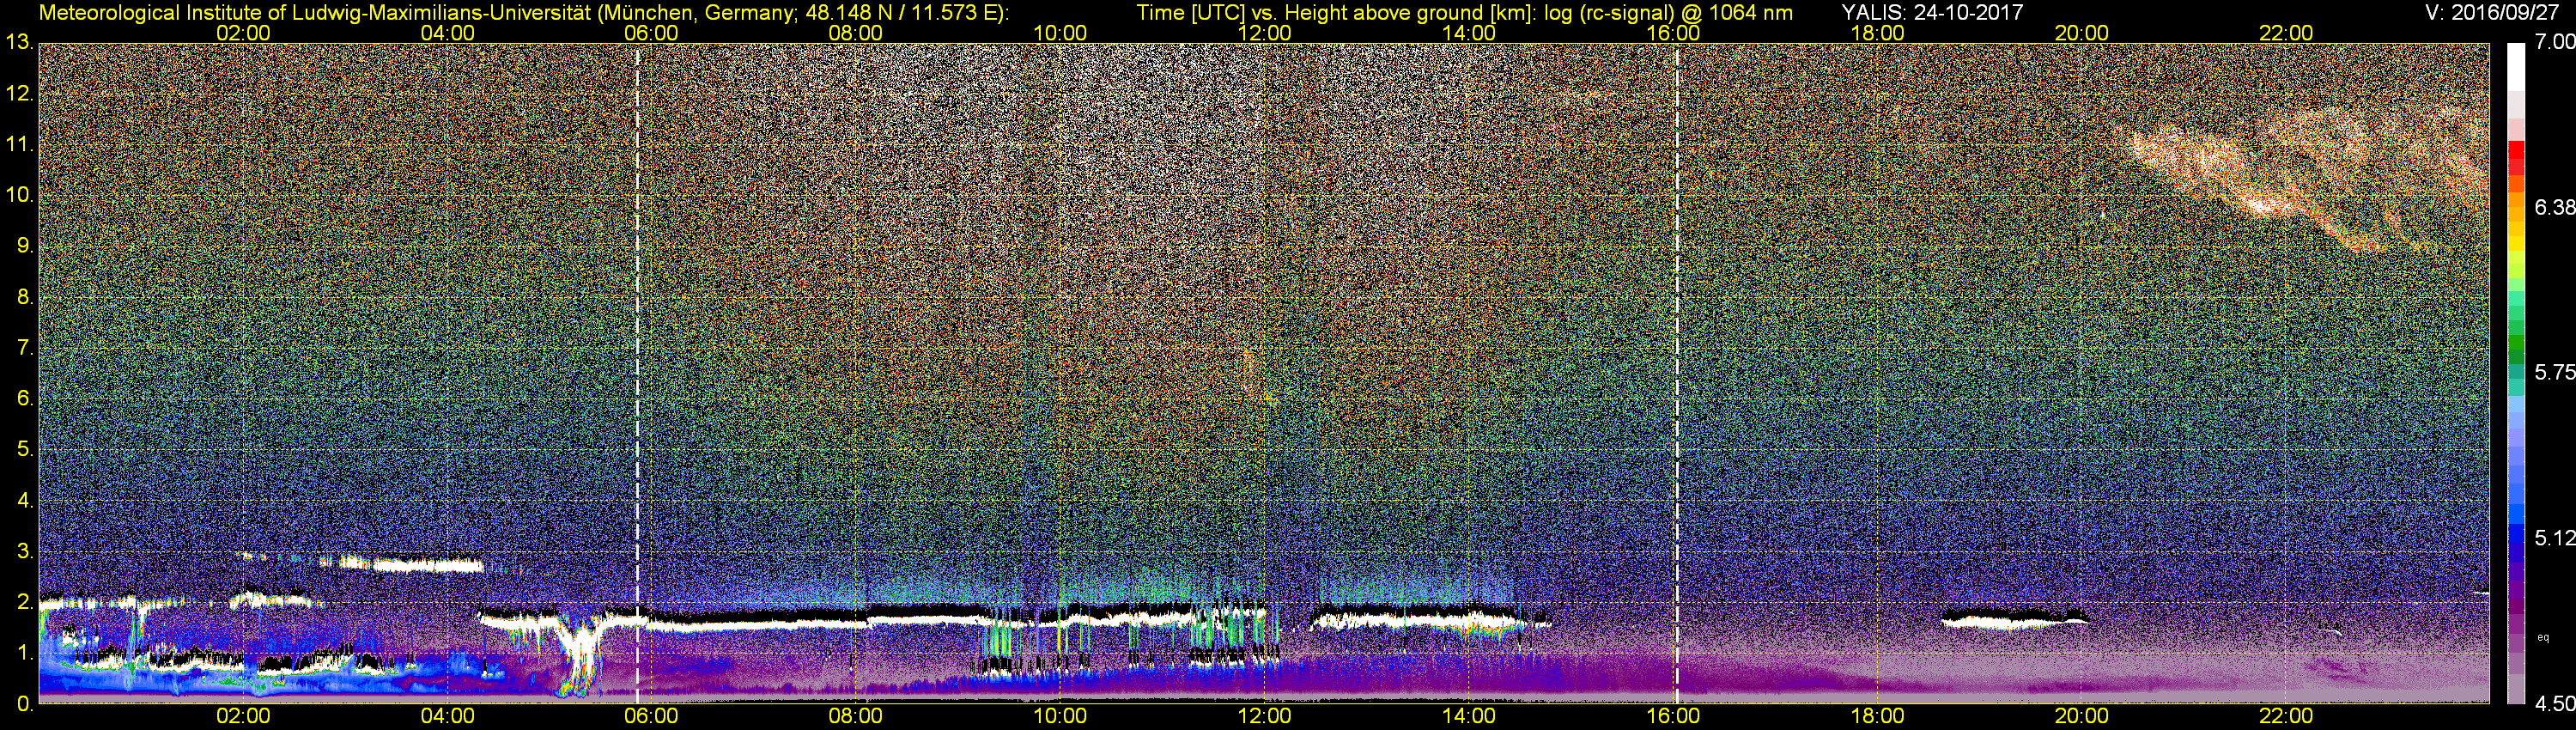Click the 5.75 label beside the color bar
The image size is (2576, 730).
pos(2555,372)
